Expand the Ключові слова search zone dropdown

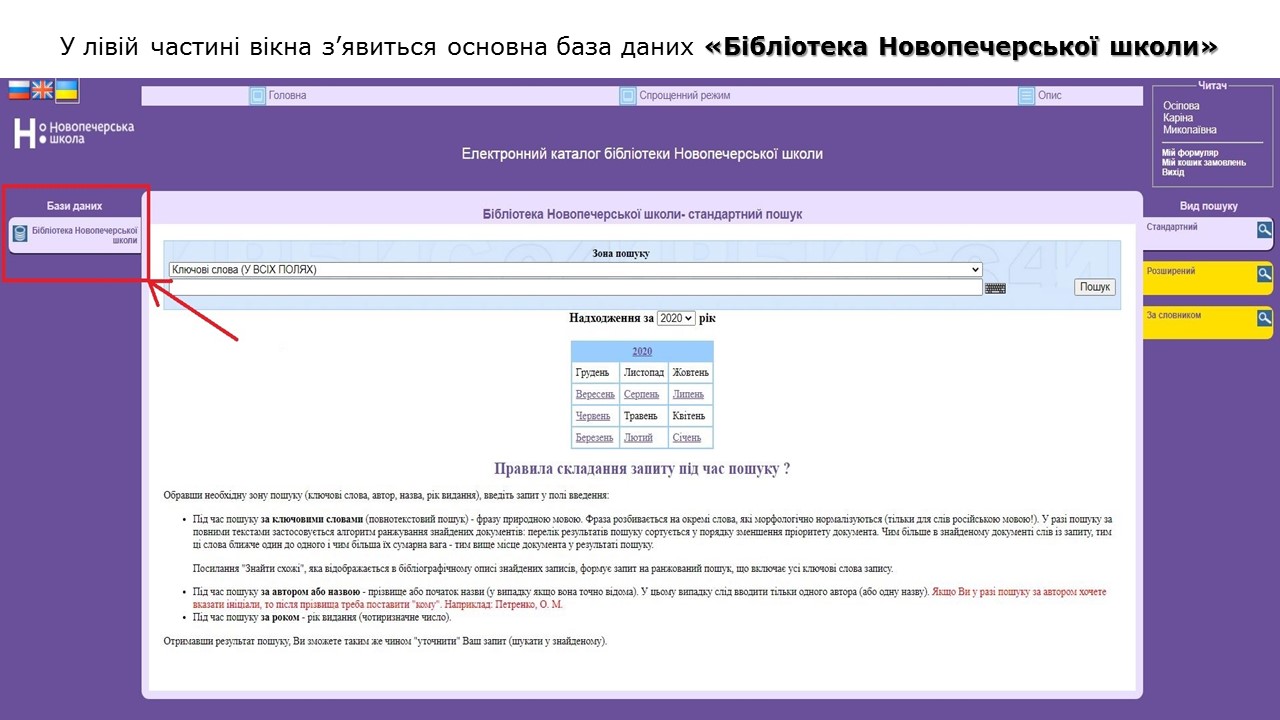point(575,270)
